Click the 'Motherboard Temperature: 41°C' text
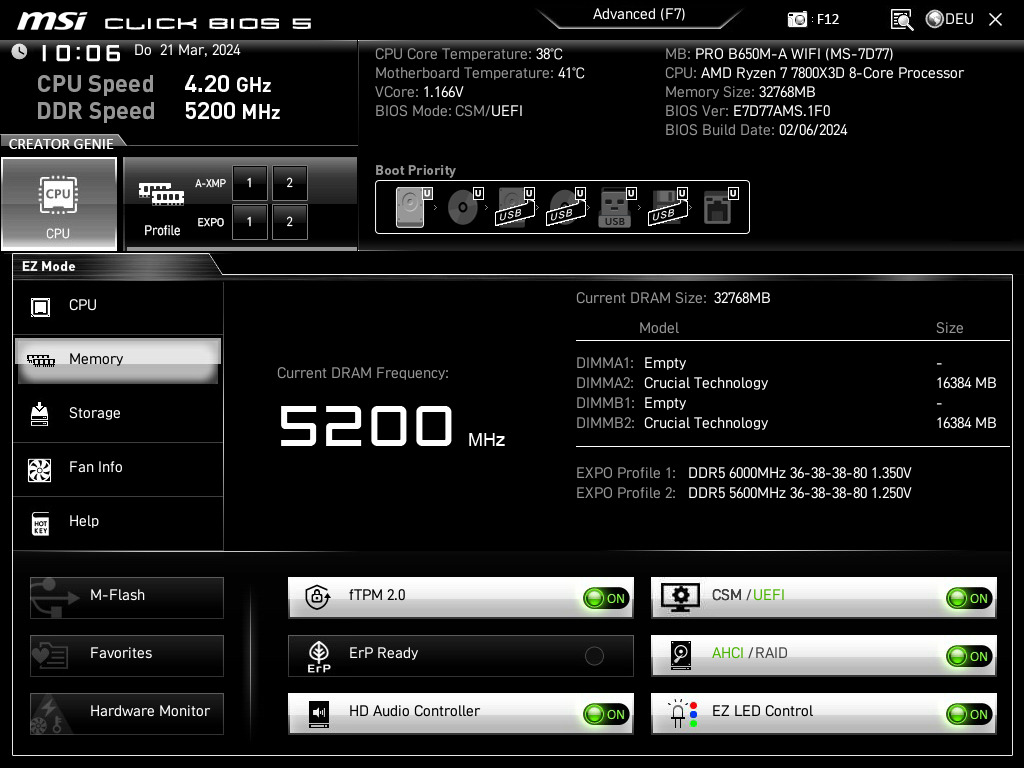 coord(480,73)
